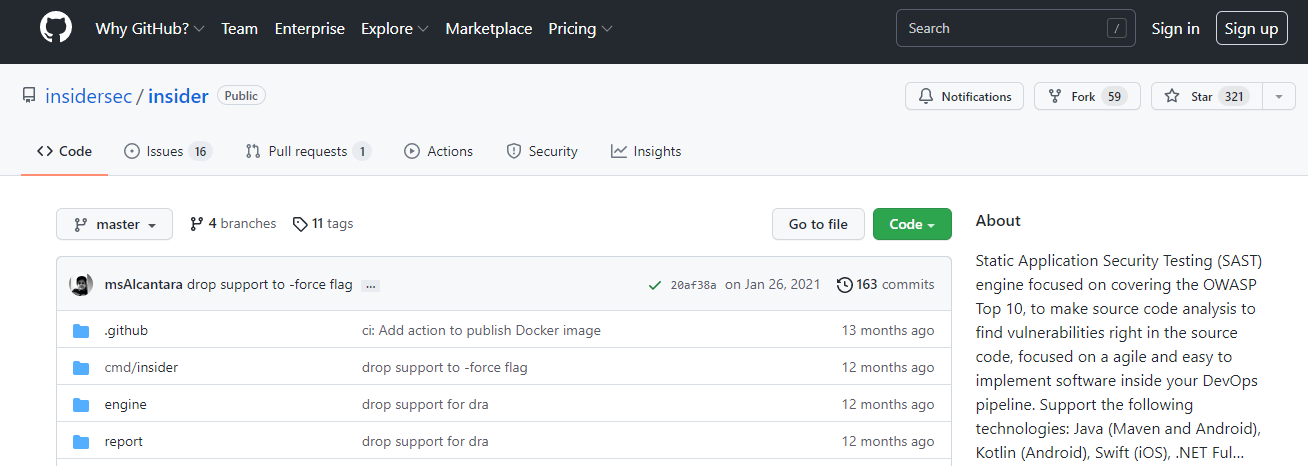The height and width of the screenshot is (466, 1308).
Task: Expand commit details ellipsis
Action: (371, 285)
